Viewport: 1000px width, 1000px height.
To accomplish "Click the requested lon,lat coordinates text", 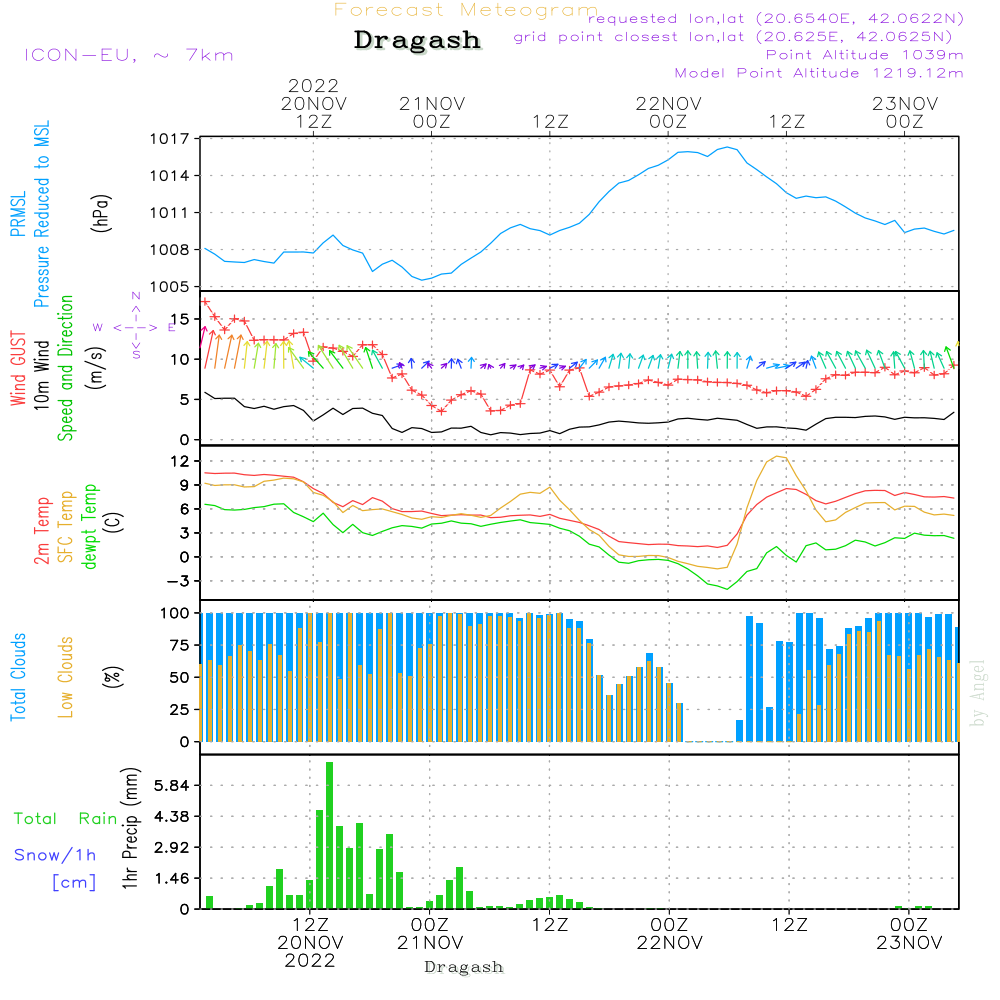I will tap(776, 19).
